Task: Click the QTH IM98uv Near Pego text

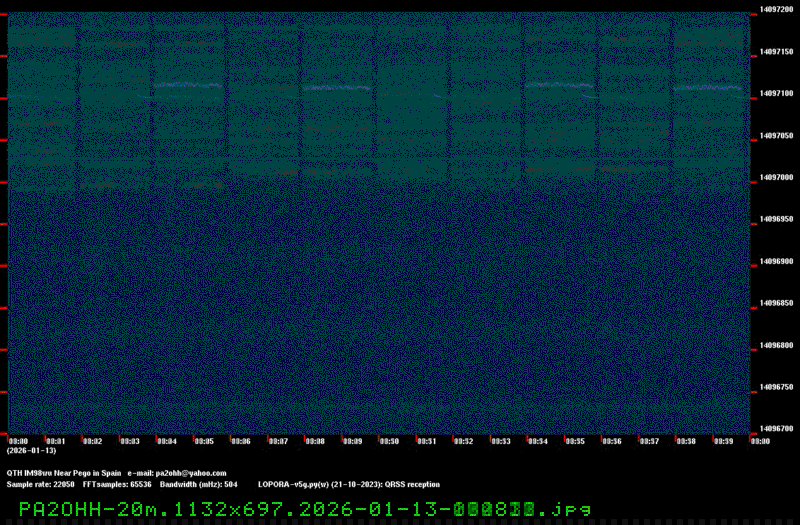Action: [64, 473]
